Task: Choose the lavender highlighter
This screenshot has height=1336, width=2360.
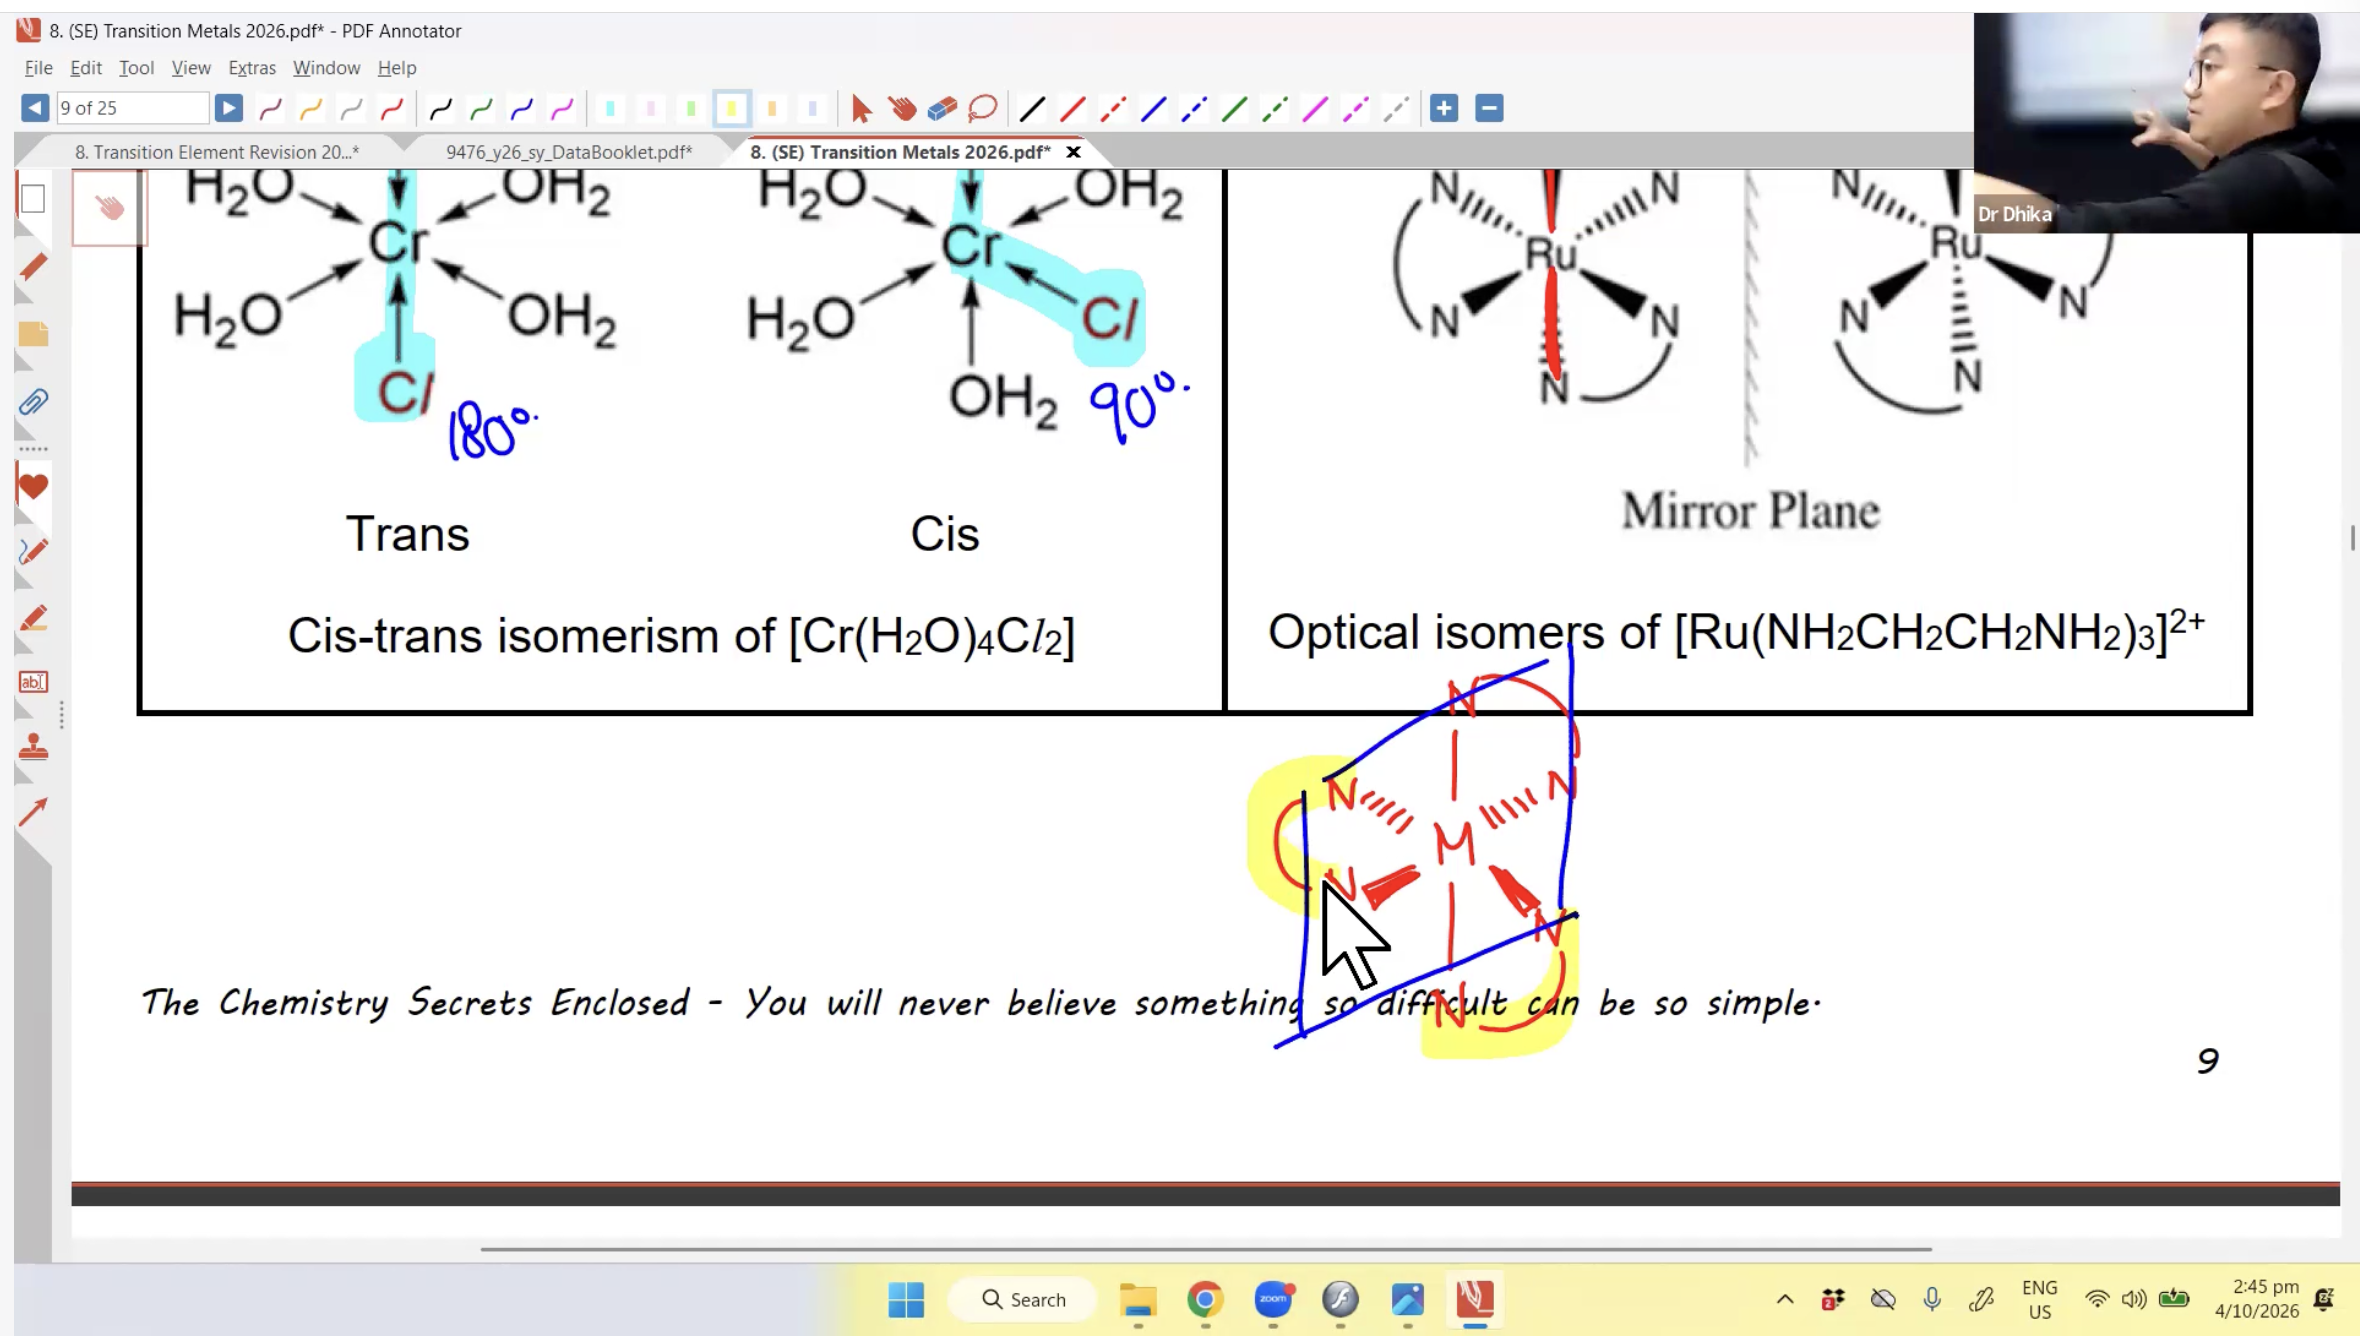Action: 813,108
